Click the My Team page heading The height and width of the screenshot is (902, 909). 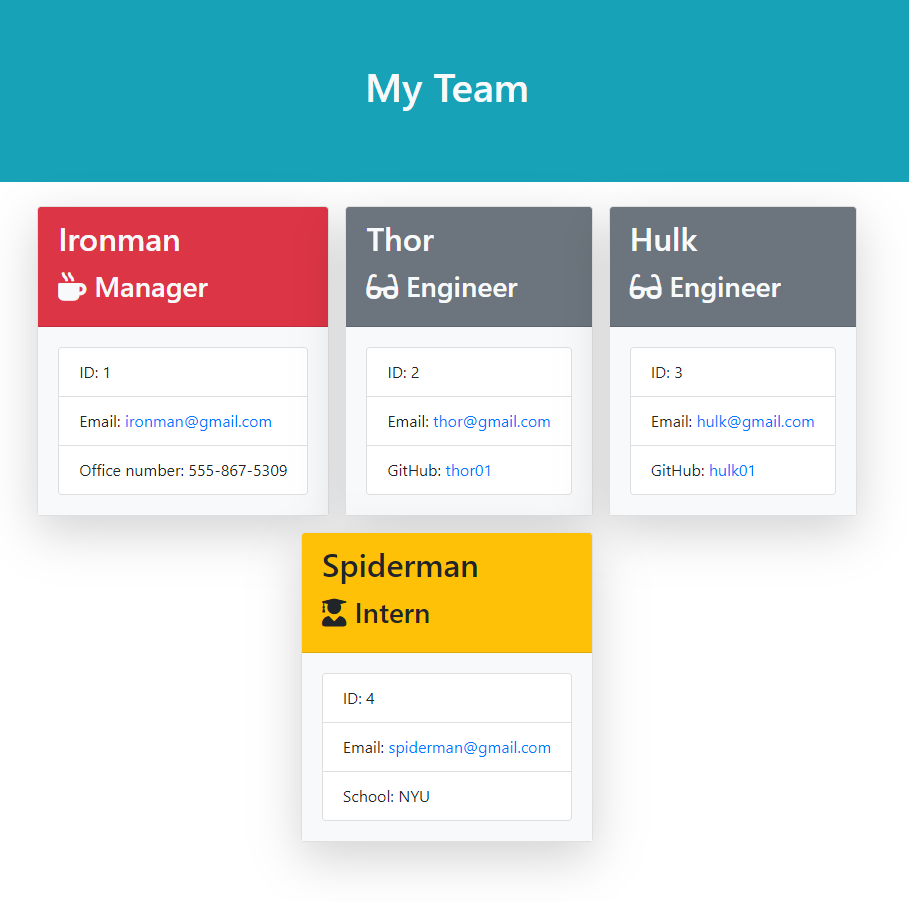(447, 89)
